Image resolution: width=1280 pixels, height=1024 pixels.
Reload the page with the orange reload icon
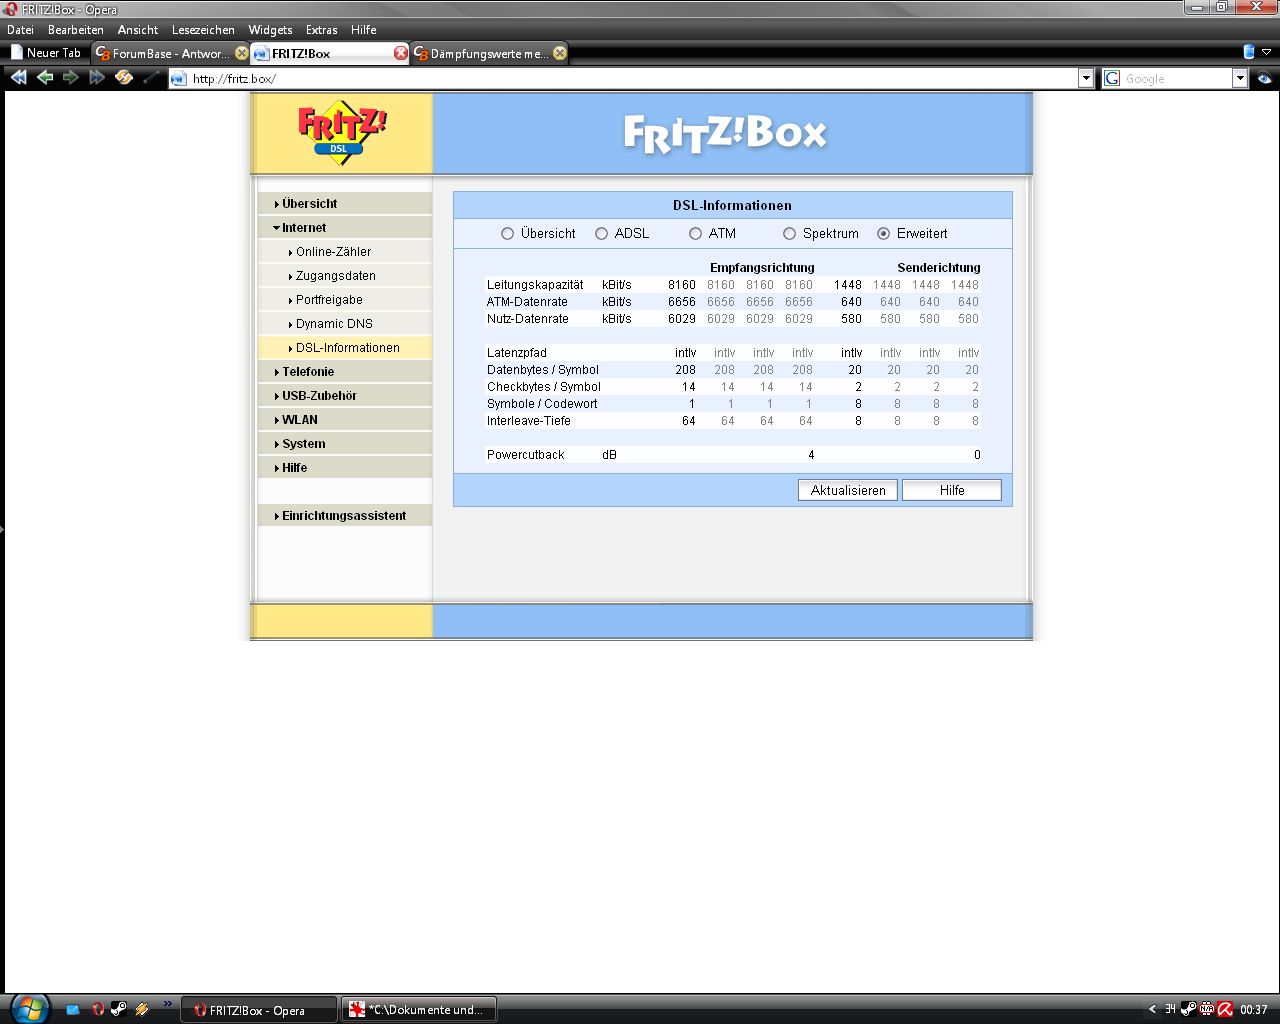click(x=124, y=77)
